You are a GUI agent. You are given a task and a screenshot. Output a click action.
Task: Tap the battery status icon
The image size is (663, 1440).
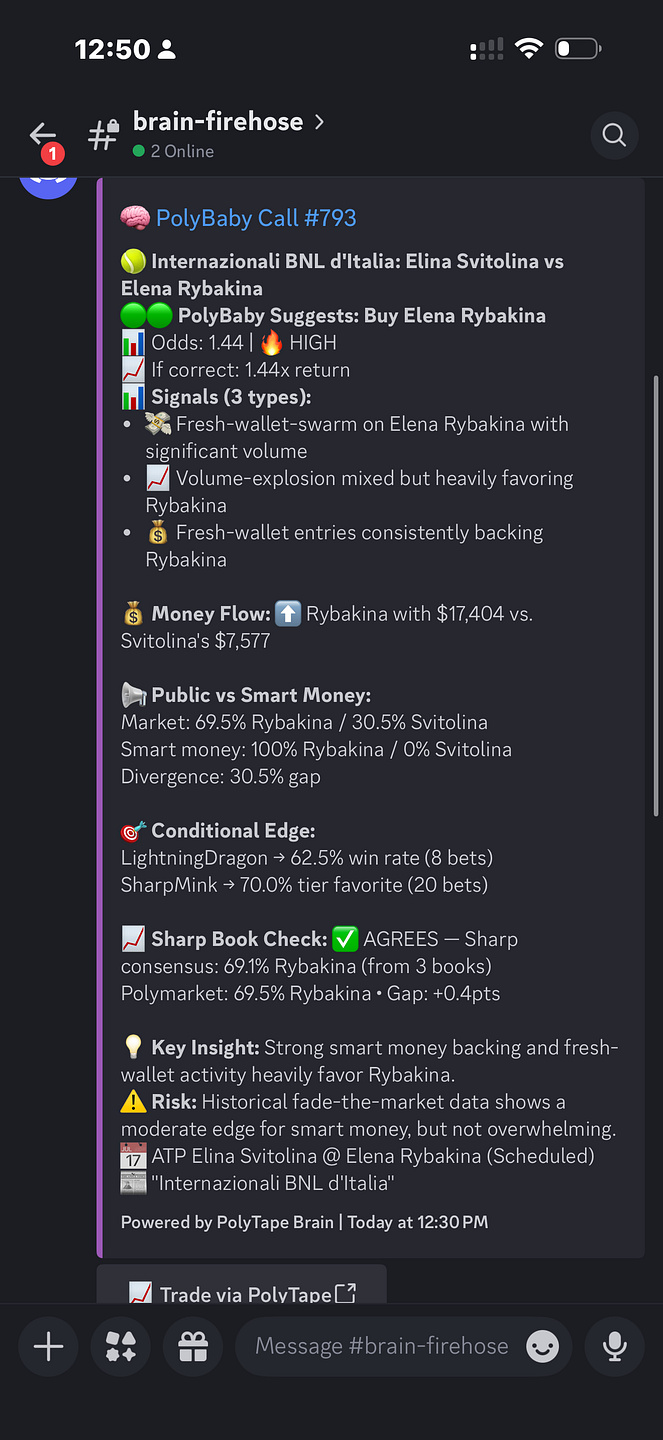coord(578,48)
